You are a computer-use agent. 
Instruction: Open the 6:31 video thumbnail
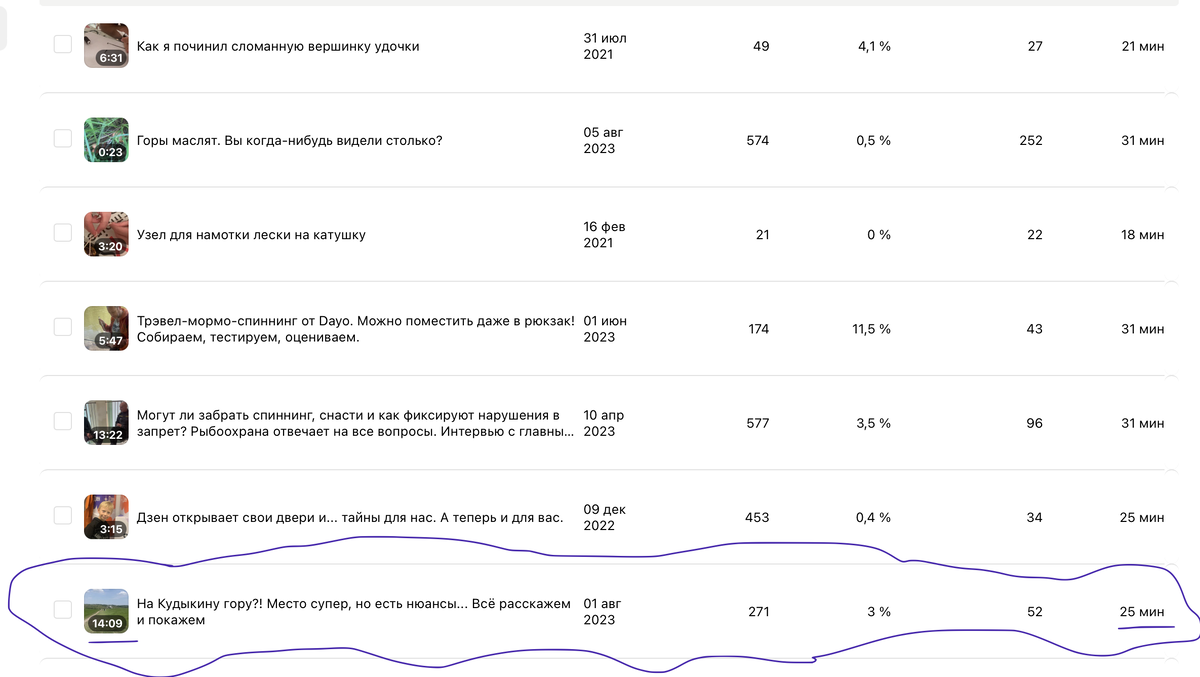(106, 45)
